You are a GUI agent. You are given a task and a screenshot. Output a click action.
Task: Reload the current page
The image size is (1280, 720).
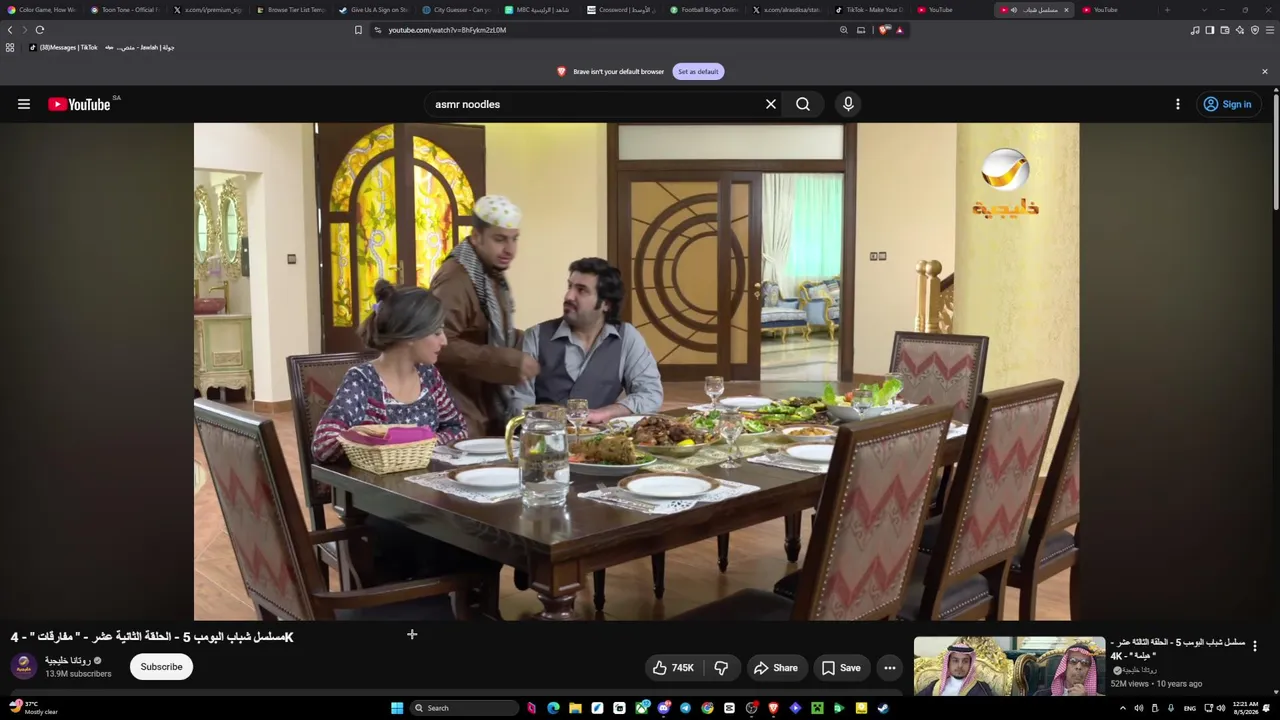40,30
